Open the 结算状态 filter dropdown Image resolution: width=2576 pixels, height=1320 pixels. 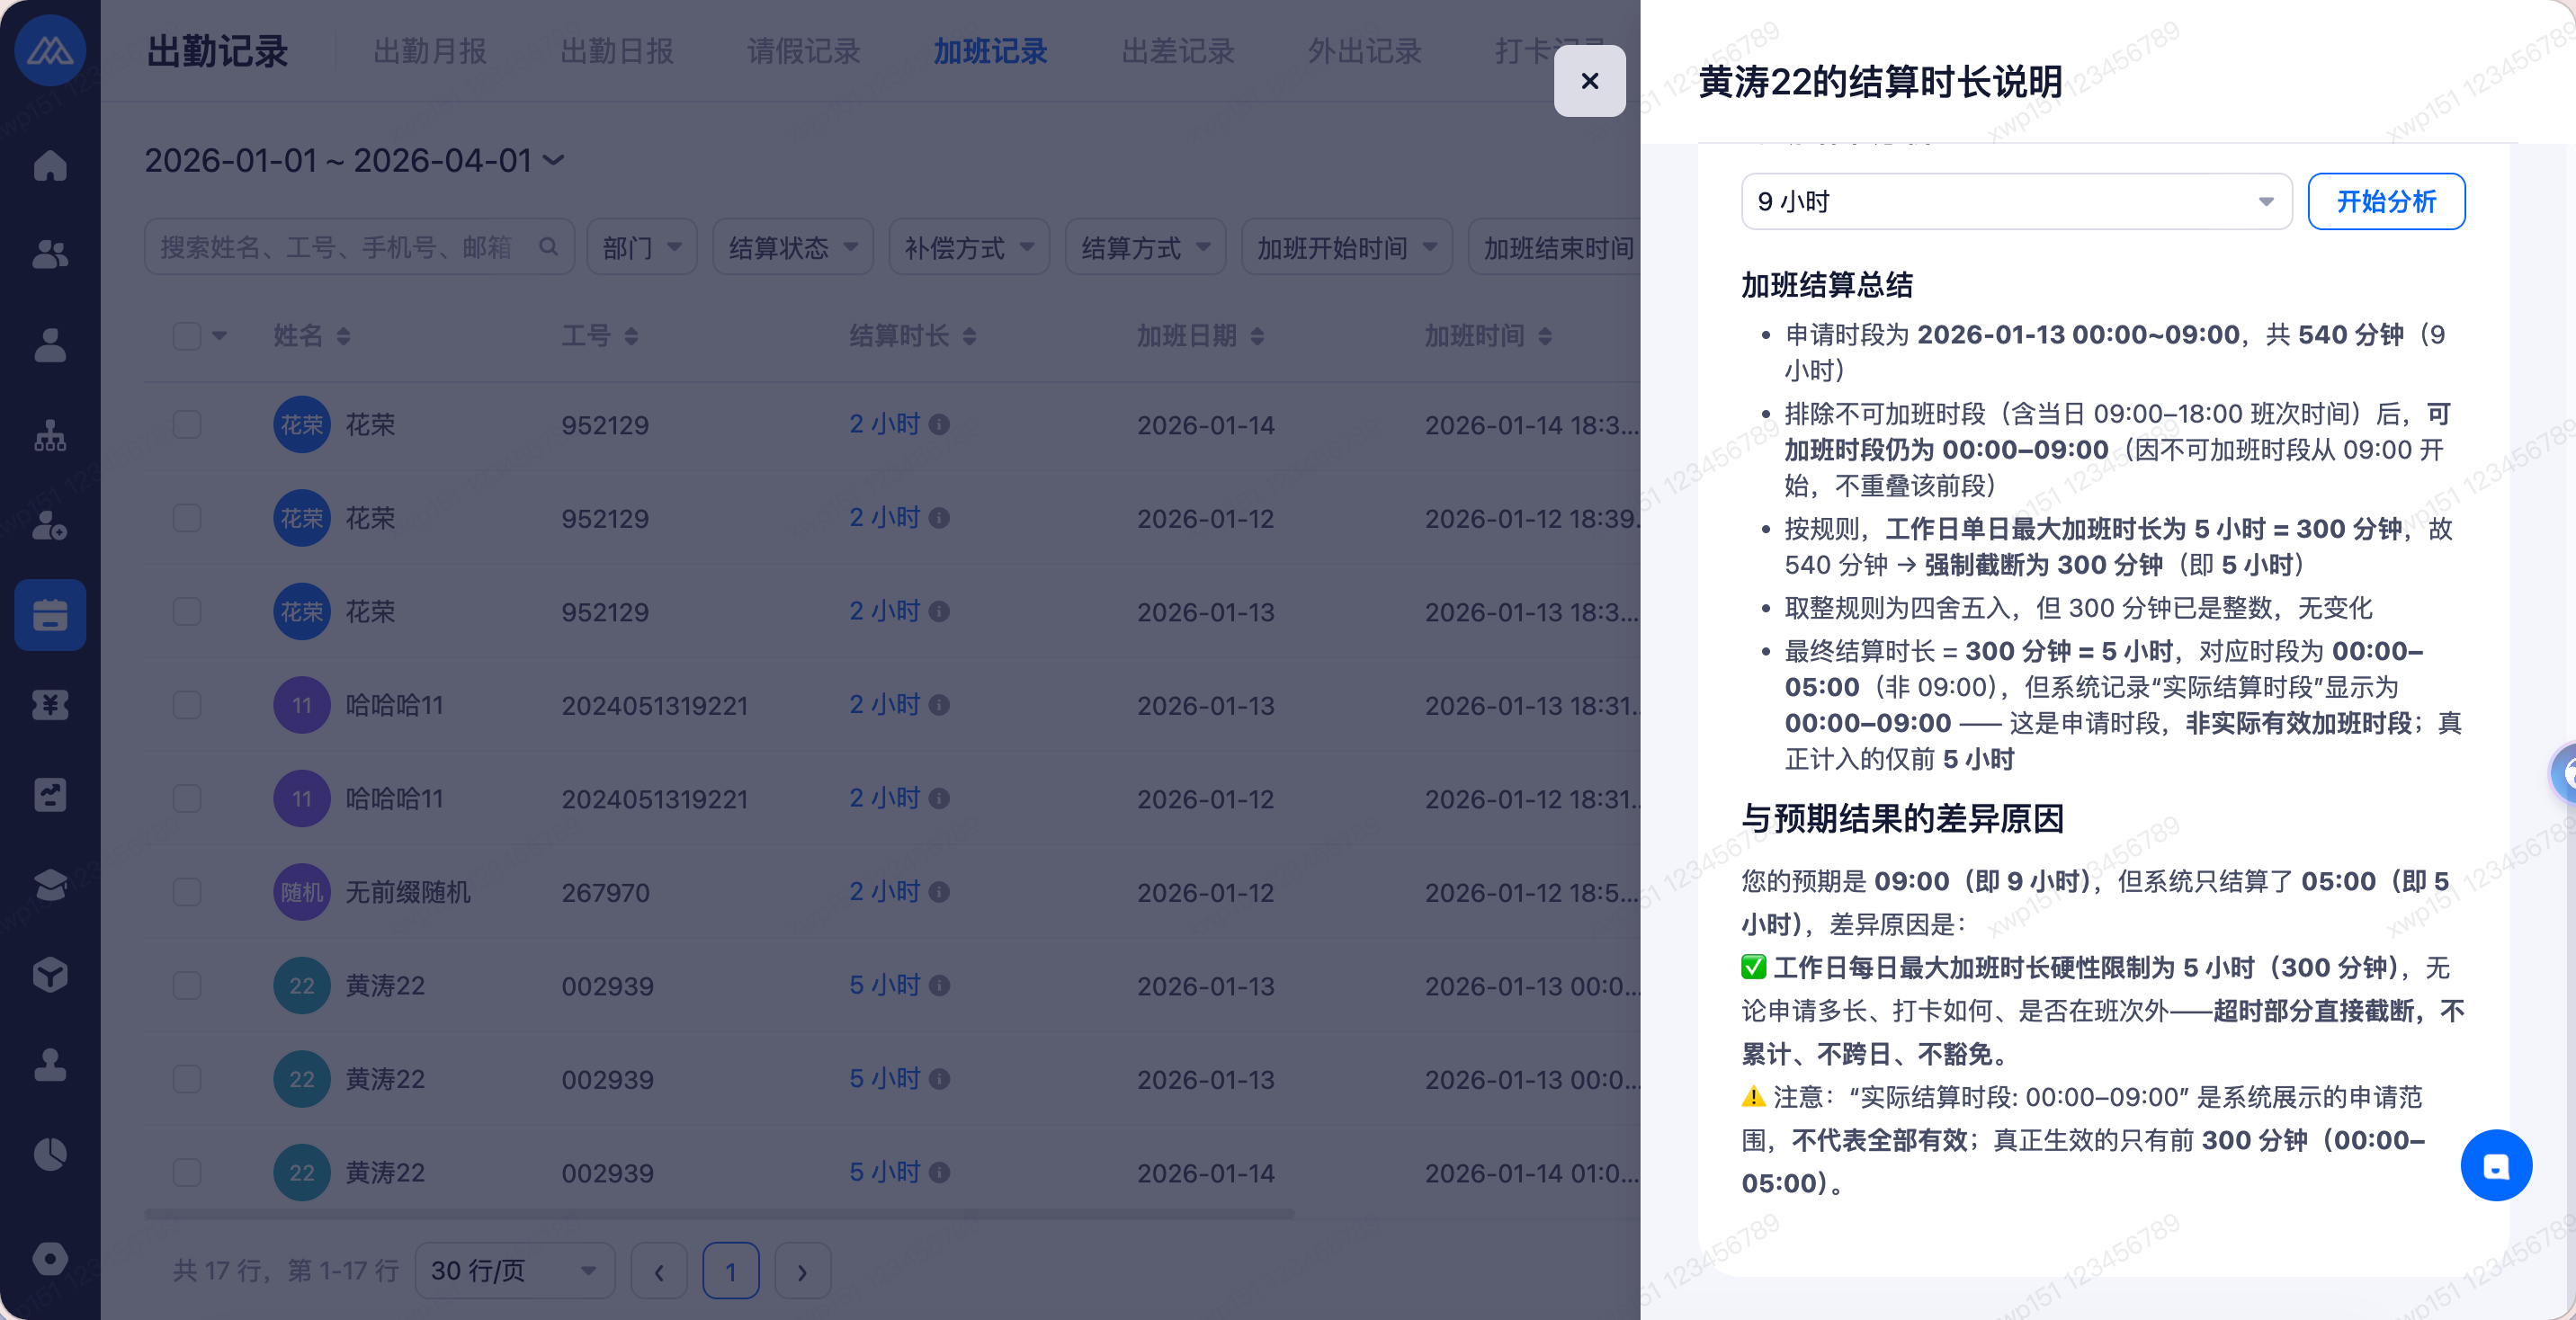(x=792, y=247)
